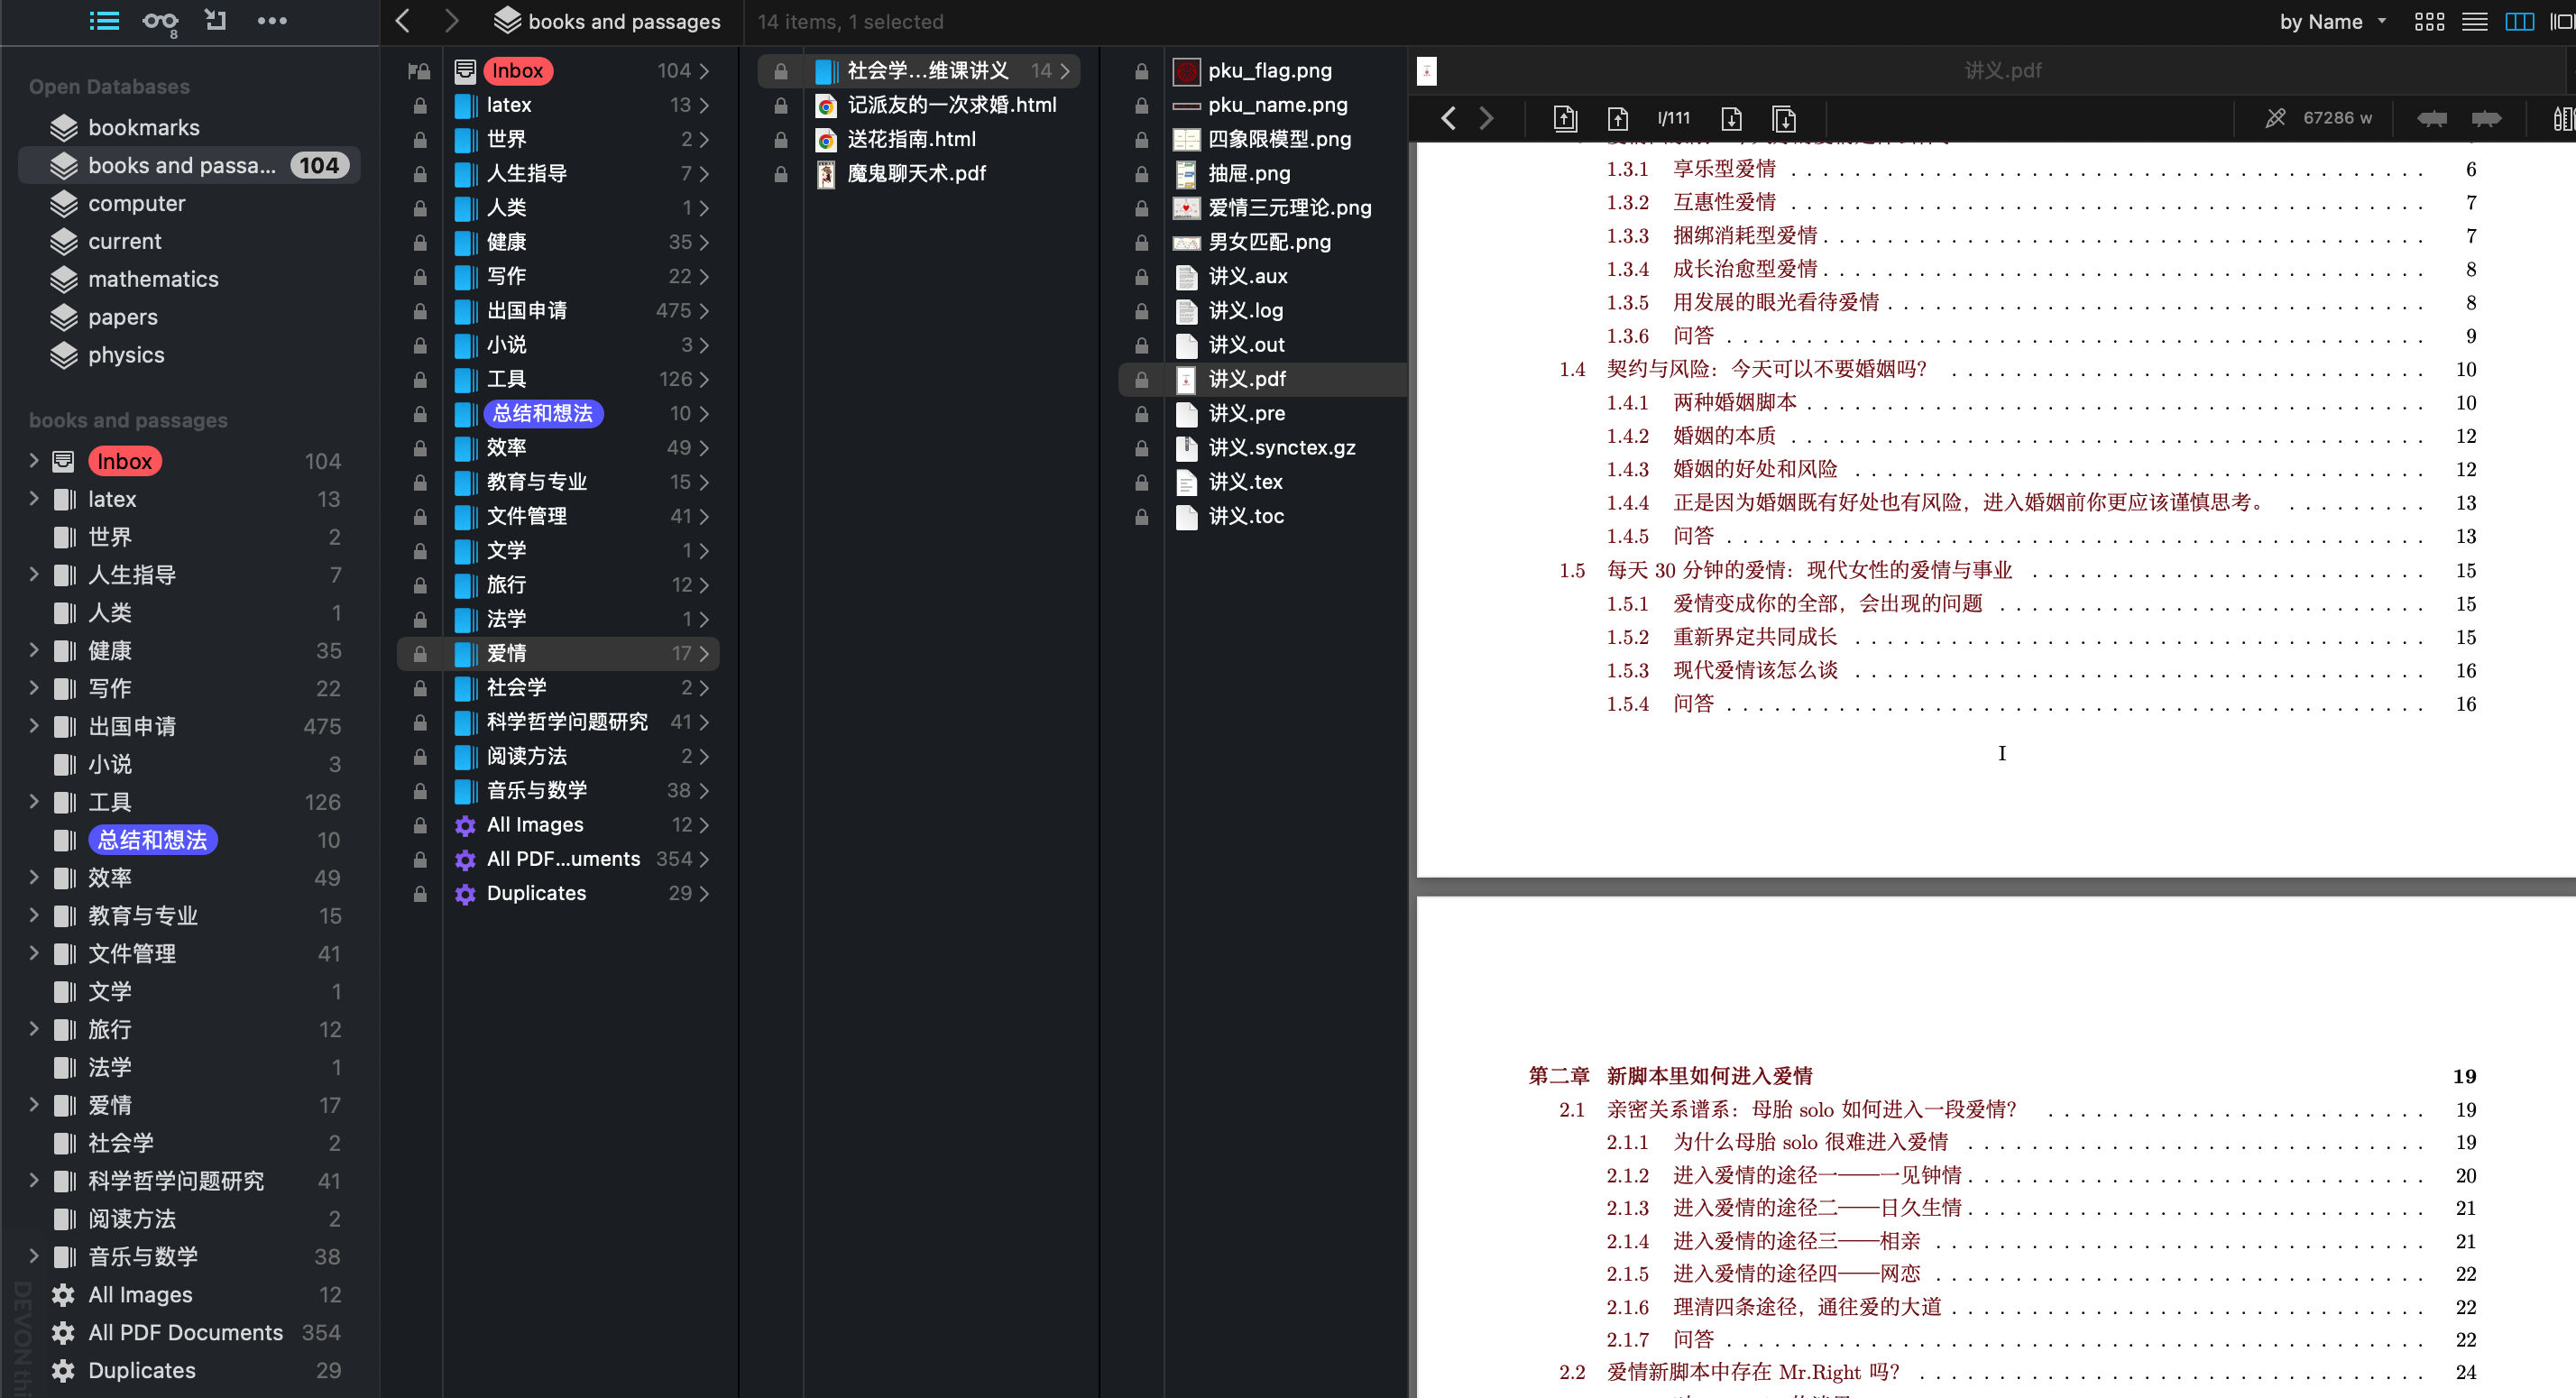Switch to the cover flow view icon
This screenshot has height=1398, width=2576.
point(2563,21)
